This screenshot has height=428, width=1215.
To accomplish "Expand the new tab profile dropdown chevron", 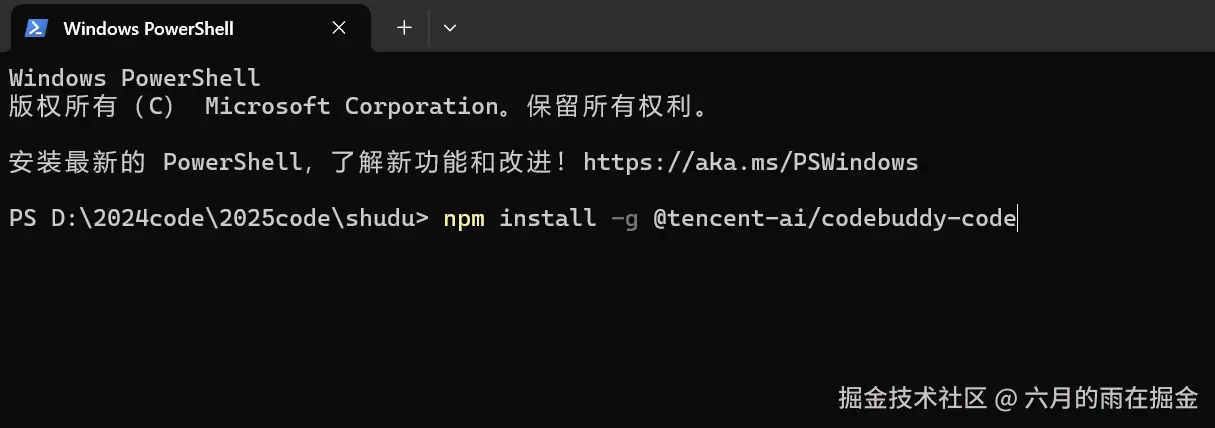I will (x=450, y=28).
